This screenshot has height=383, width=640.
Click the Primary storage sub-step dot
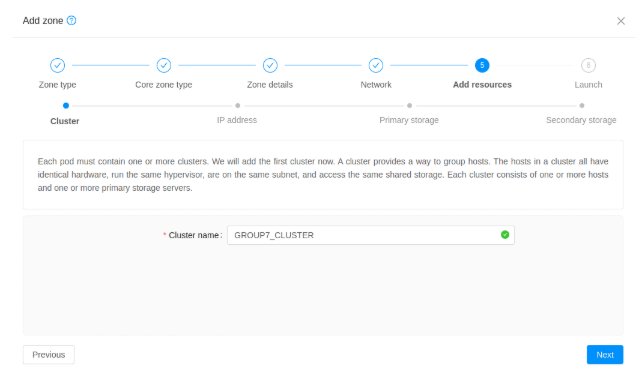point(409,106)
